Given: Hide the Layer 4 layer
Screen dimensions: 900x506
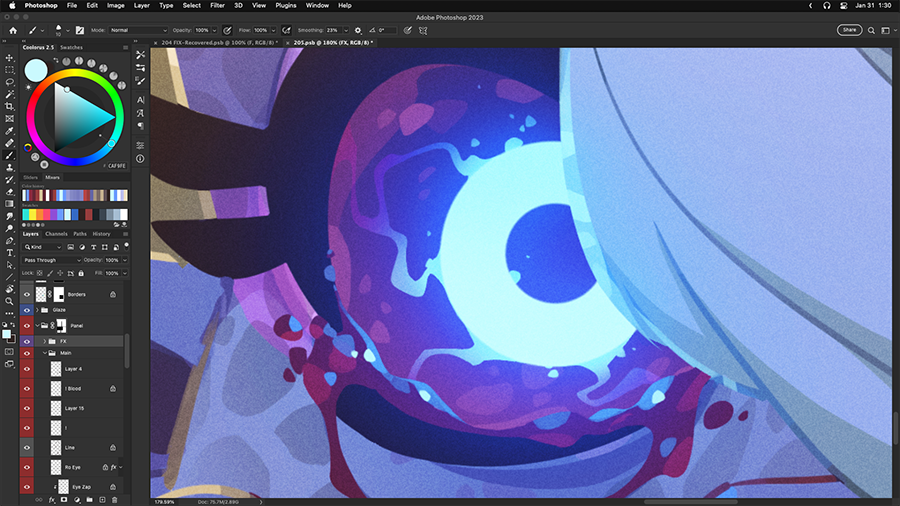Looking at the screenshot, I should coord(27,369).
